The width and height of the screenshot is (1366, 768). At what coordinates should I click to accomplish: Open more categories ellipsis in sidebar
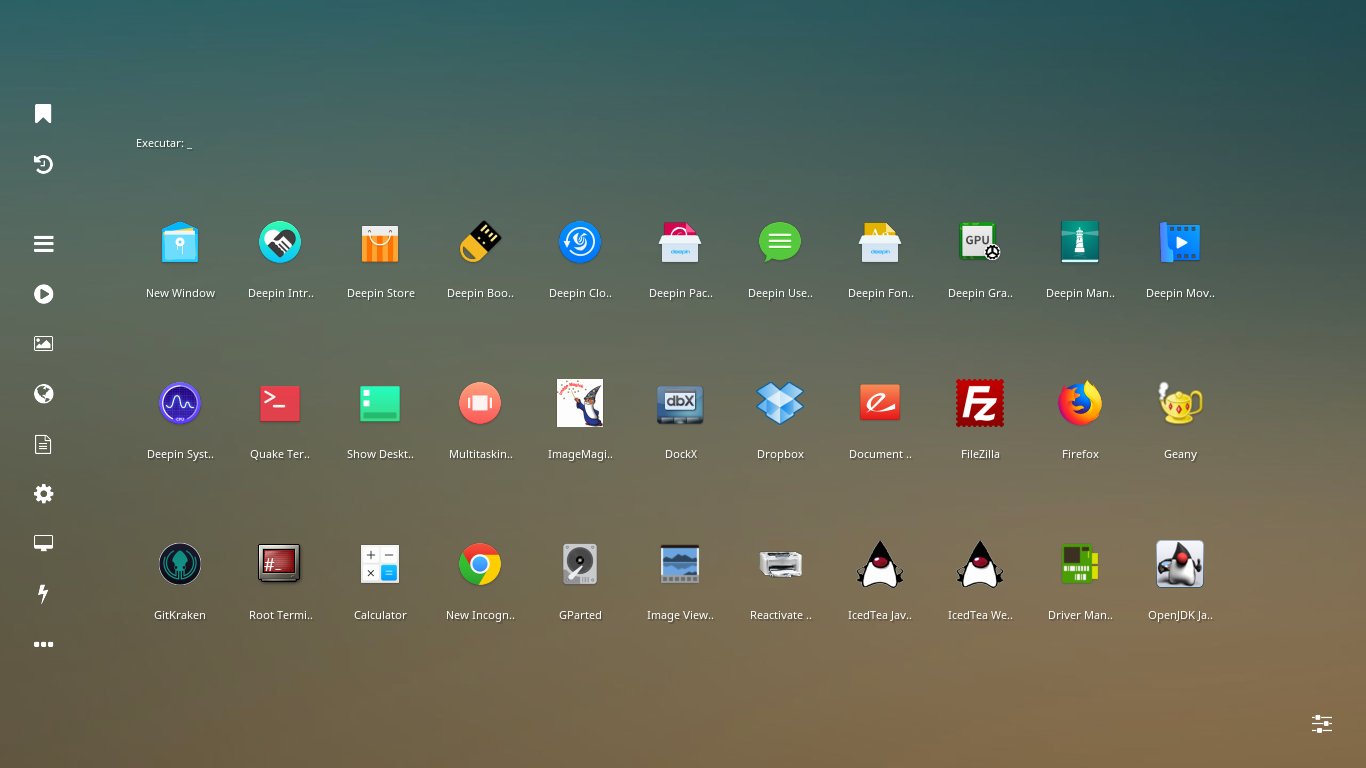tap(43, 644)
